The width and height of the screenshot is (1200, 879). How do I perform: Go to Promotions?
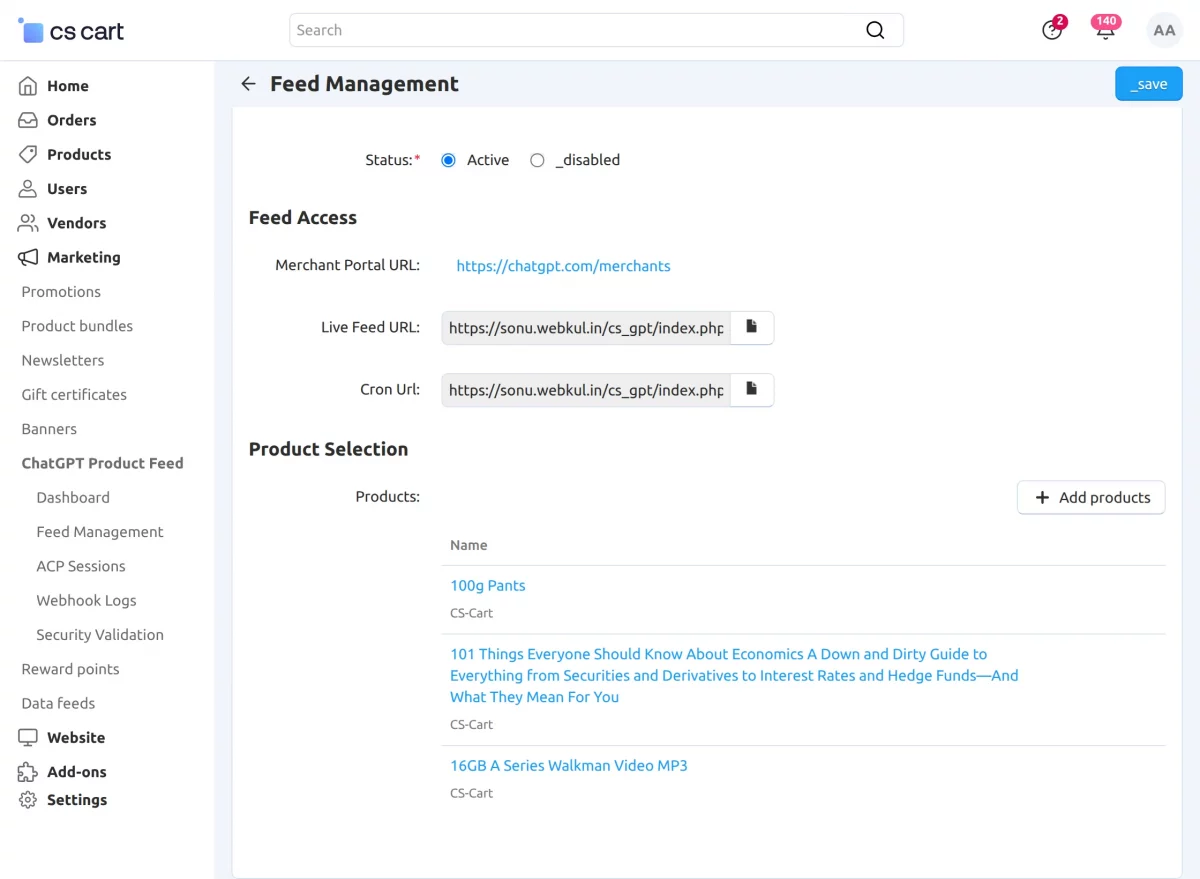pos(61,292)
